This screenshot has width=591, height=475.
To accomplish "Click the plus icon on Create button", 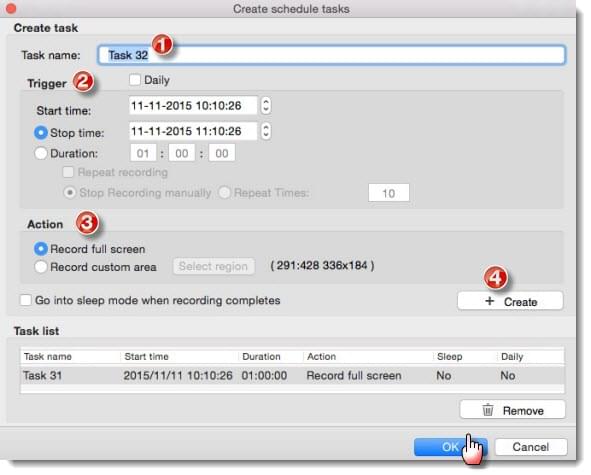I will point(489,301).
